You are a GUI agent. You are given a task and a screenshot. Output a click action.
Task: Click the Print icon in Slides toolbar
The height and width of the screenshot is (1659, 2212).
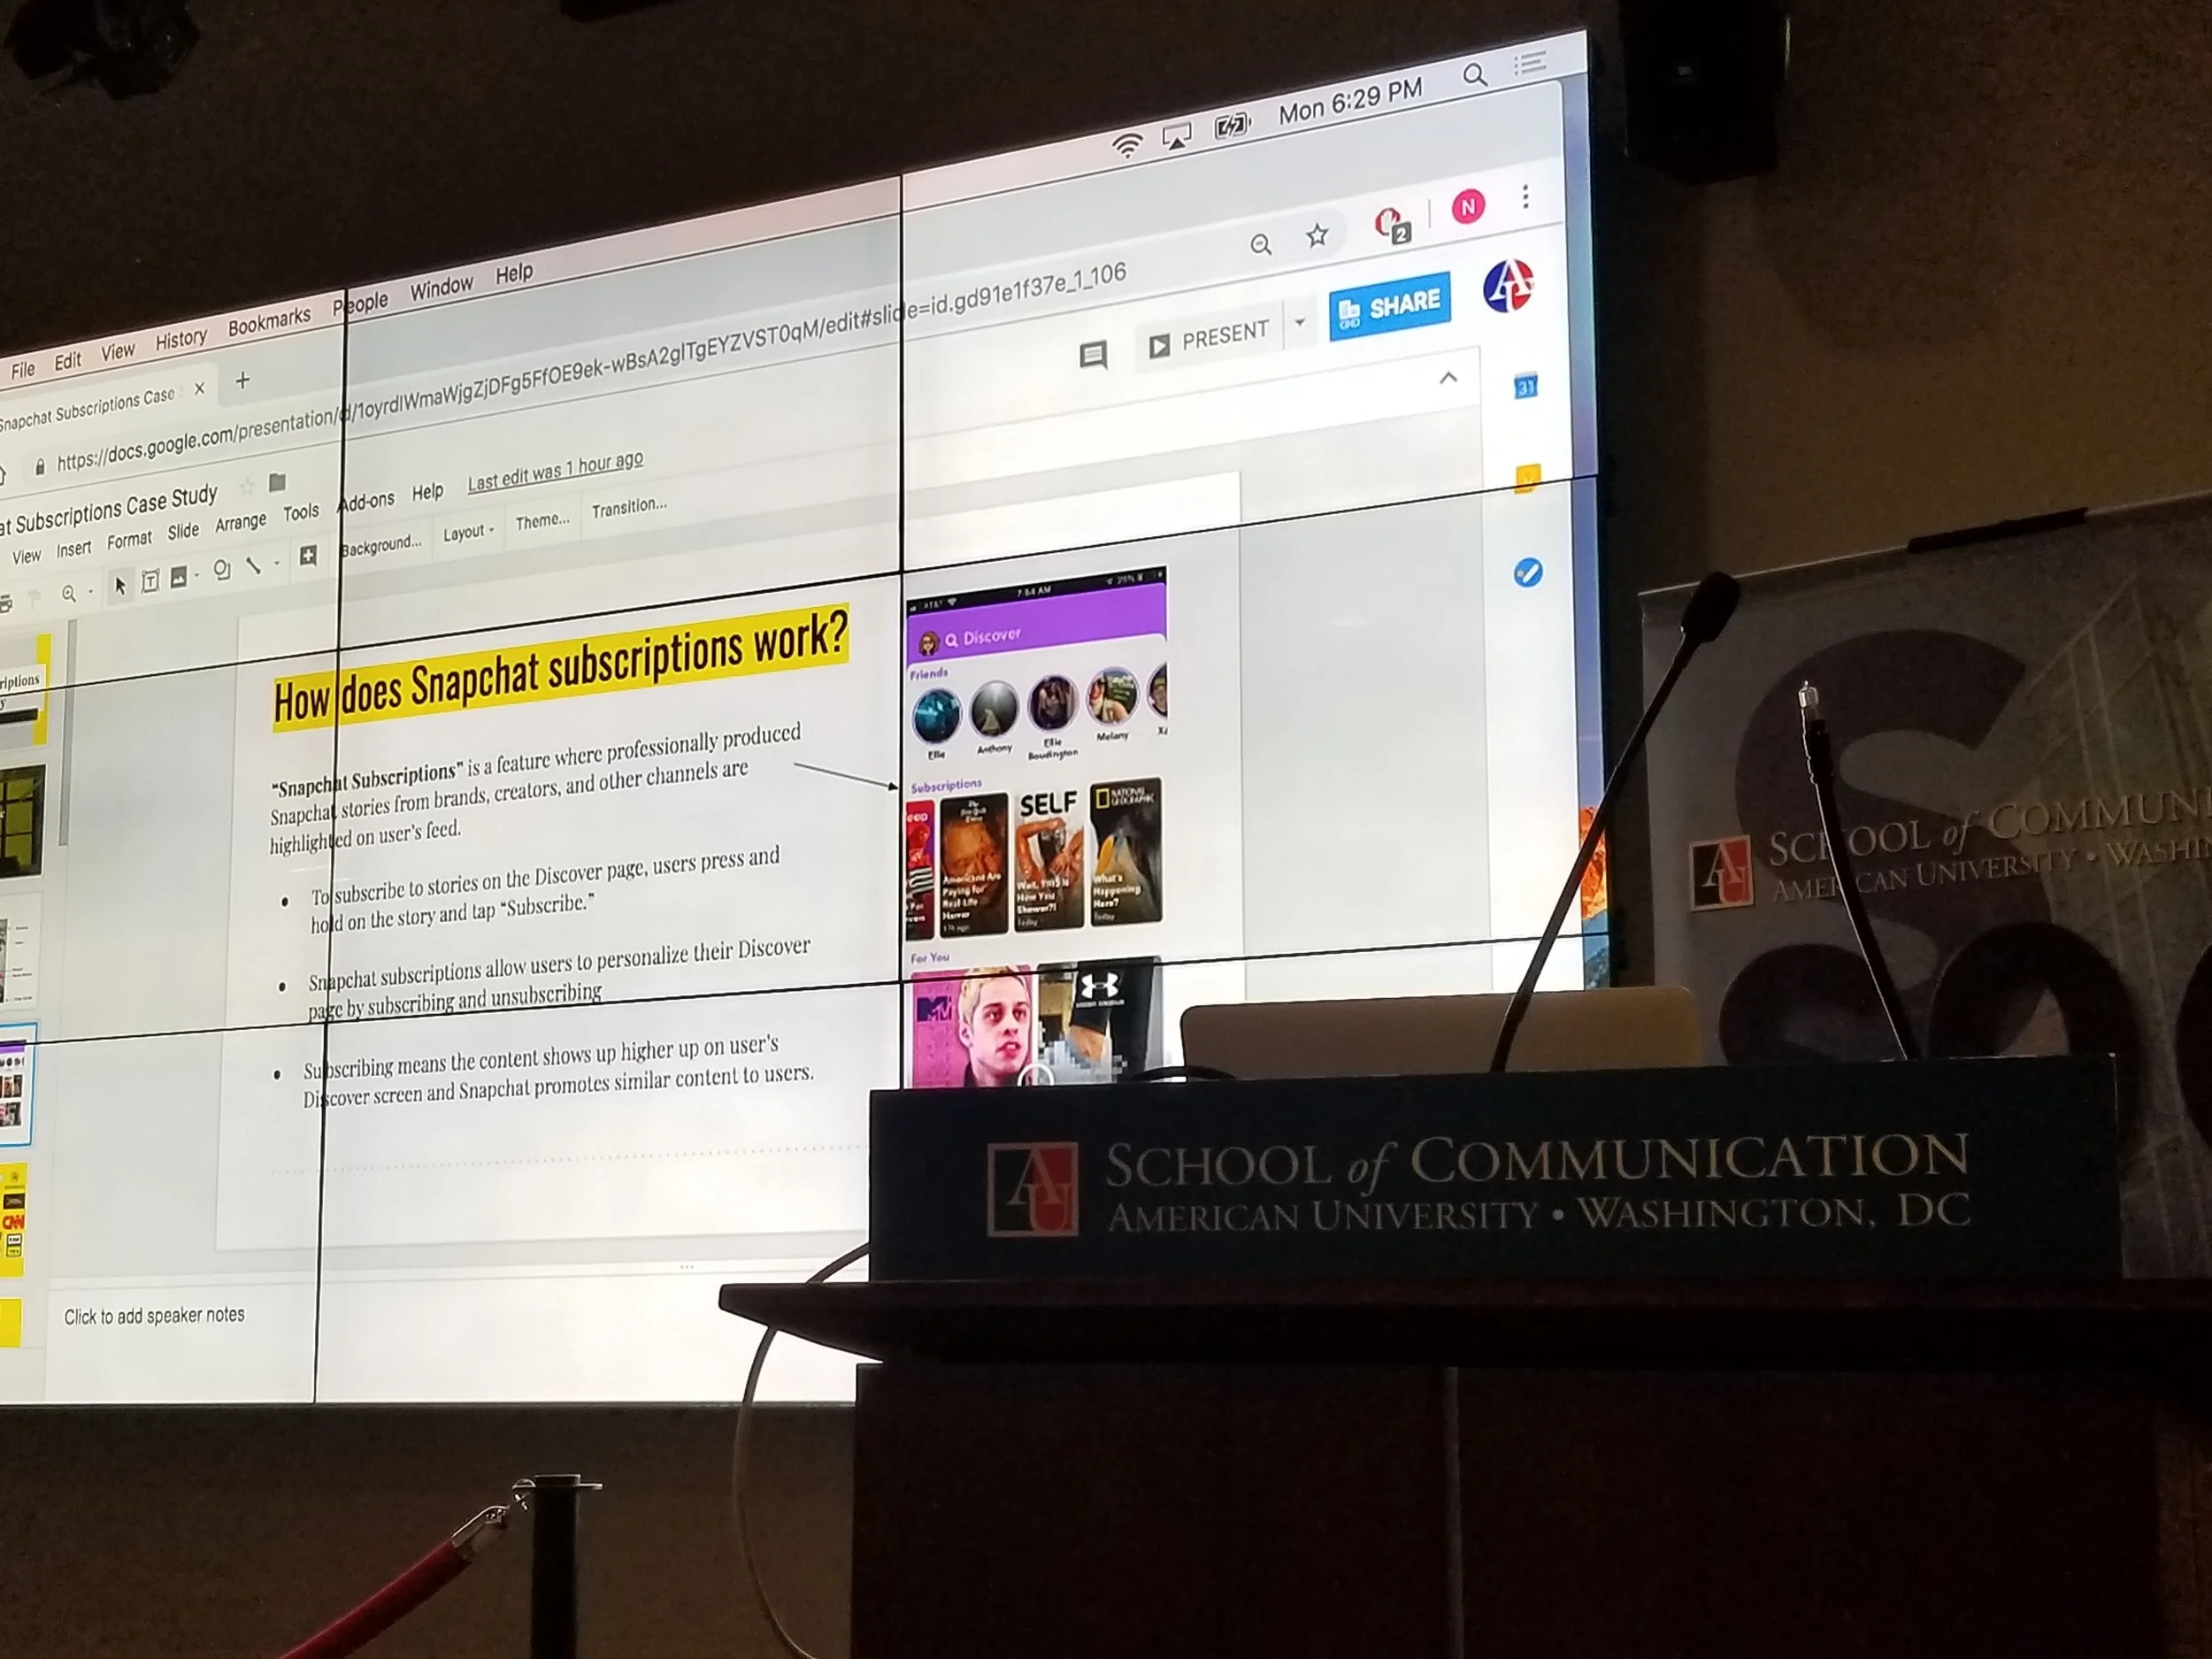pyautogui.click(x=5, y=603)
